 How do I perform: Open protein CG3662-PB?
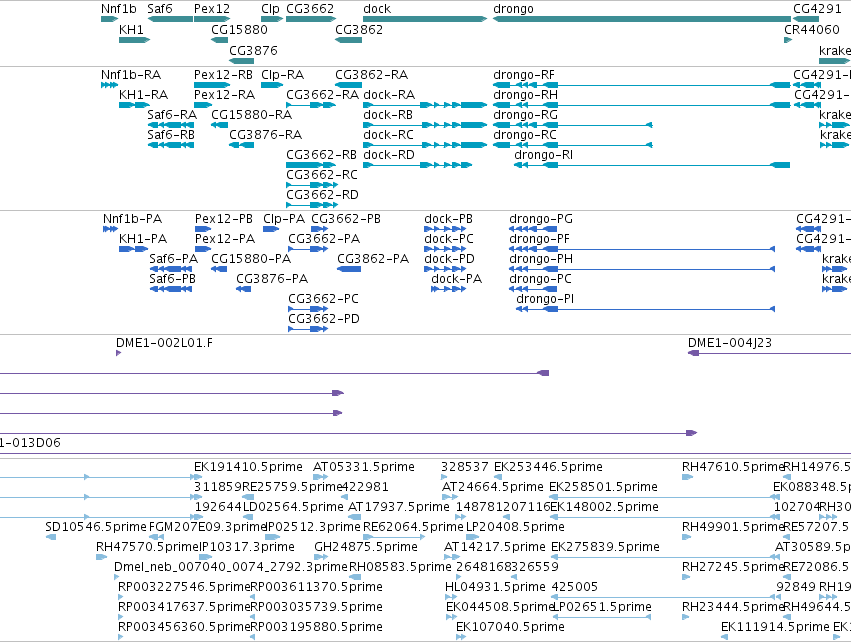346,219
